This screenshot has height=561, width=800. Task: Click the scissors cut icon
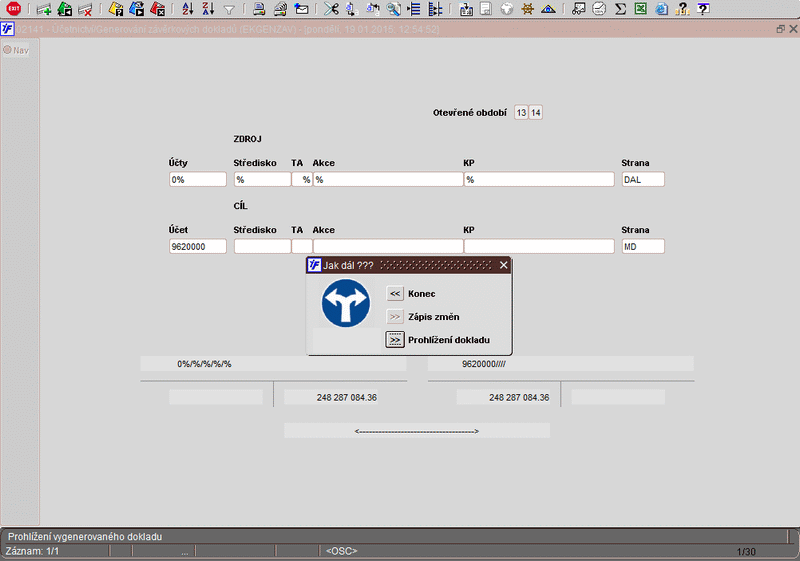coord(331,9)
